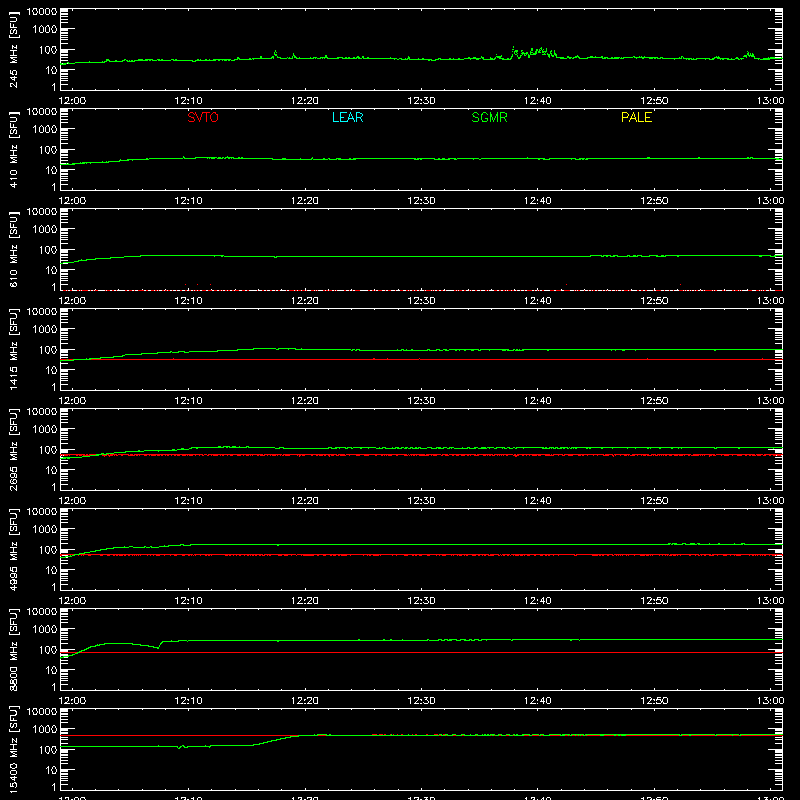Click 13:00 time label of 2695 MHz plot
This screenshot has width=800, height=800.
pos(770,501)
